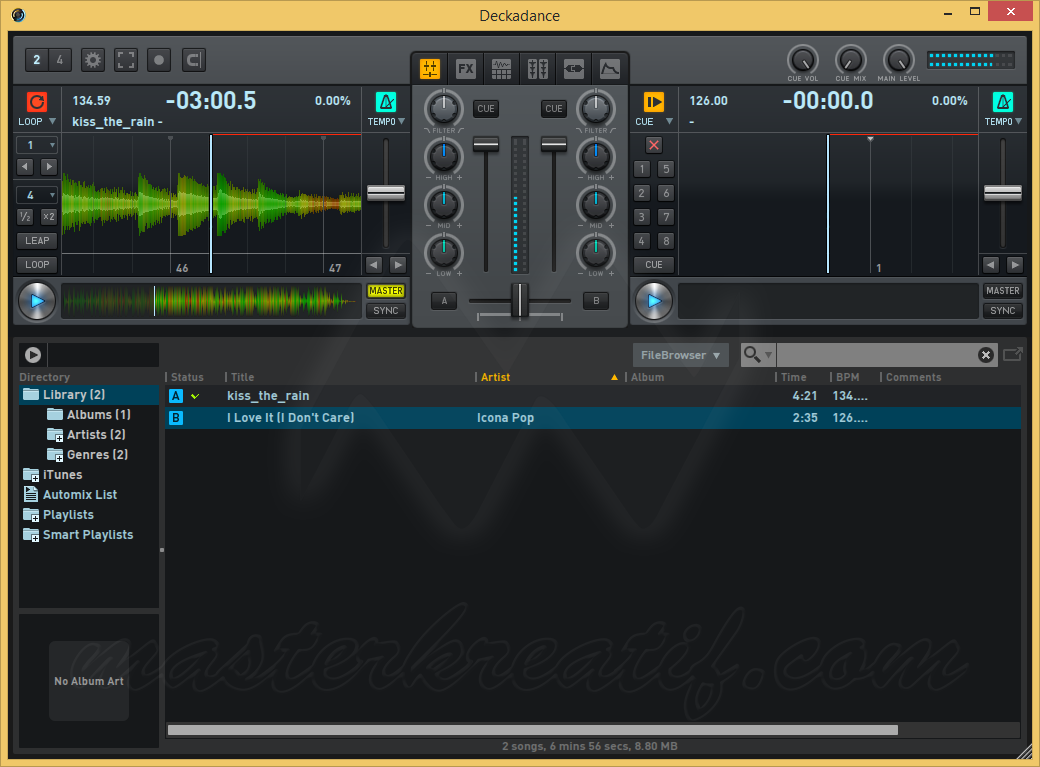Toggle the deck A loop icon
Viewport: 1040px width, 767px height.
click(x=36, y=102)
